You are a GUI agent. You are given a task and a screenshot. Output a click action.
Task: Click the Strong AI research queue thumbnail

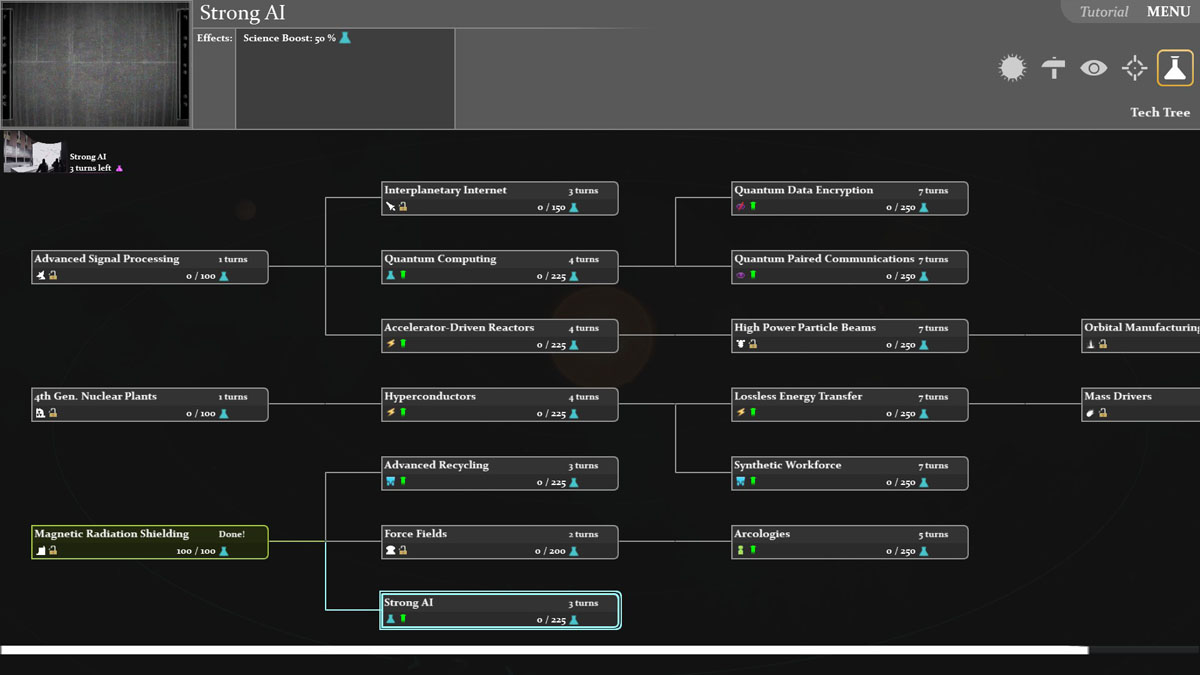point(33,152)
